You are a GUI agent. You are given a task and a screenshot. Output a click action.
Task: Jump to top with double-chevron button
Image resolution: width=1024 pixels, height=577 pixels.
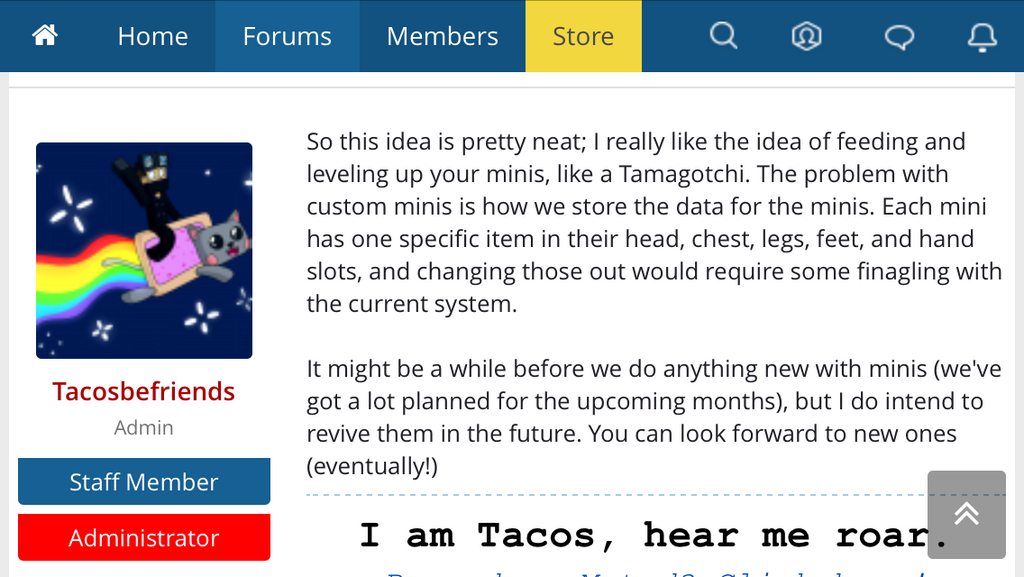967,514
